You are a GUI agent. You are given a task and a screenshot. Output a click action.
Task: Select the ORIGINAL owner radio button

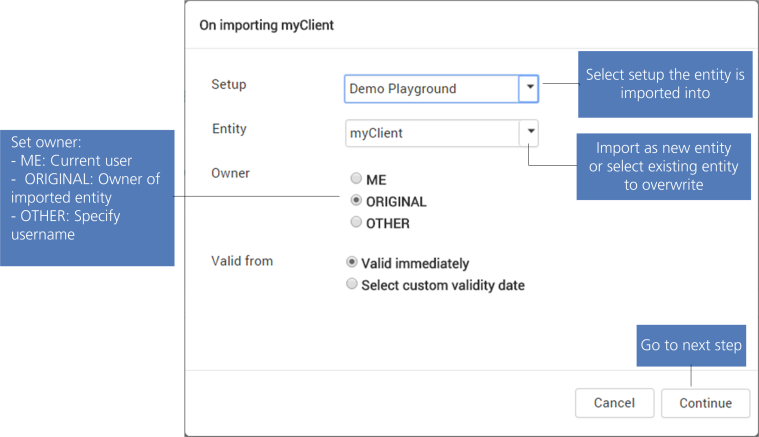pos(355,201)
